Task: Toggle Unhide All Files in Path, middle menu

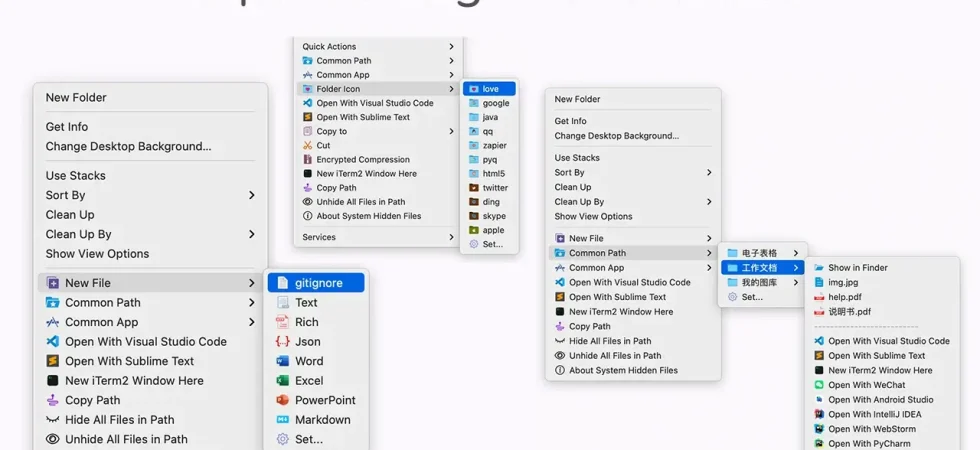Action: tap(378, 202)
